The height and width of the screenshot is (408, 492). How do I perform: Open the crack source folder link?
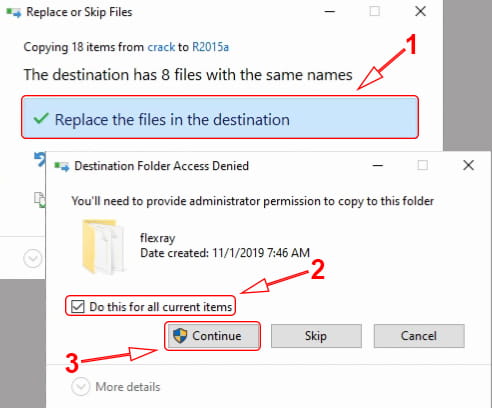pos(161,47)
